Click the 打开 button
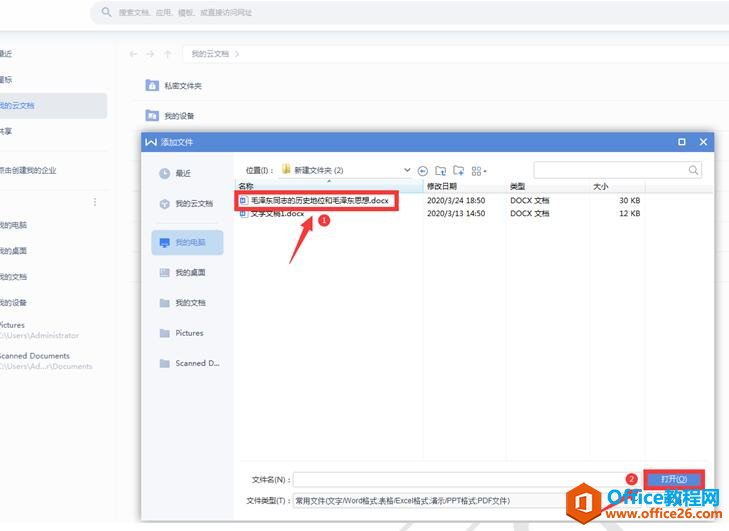 (674, 479)
